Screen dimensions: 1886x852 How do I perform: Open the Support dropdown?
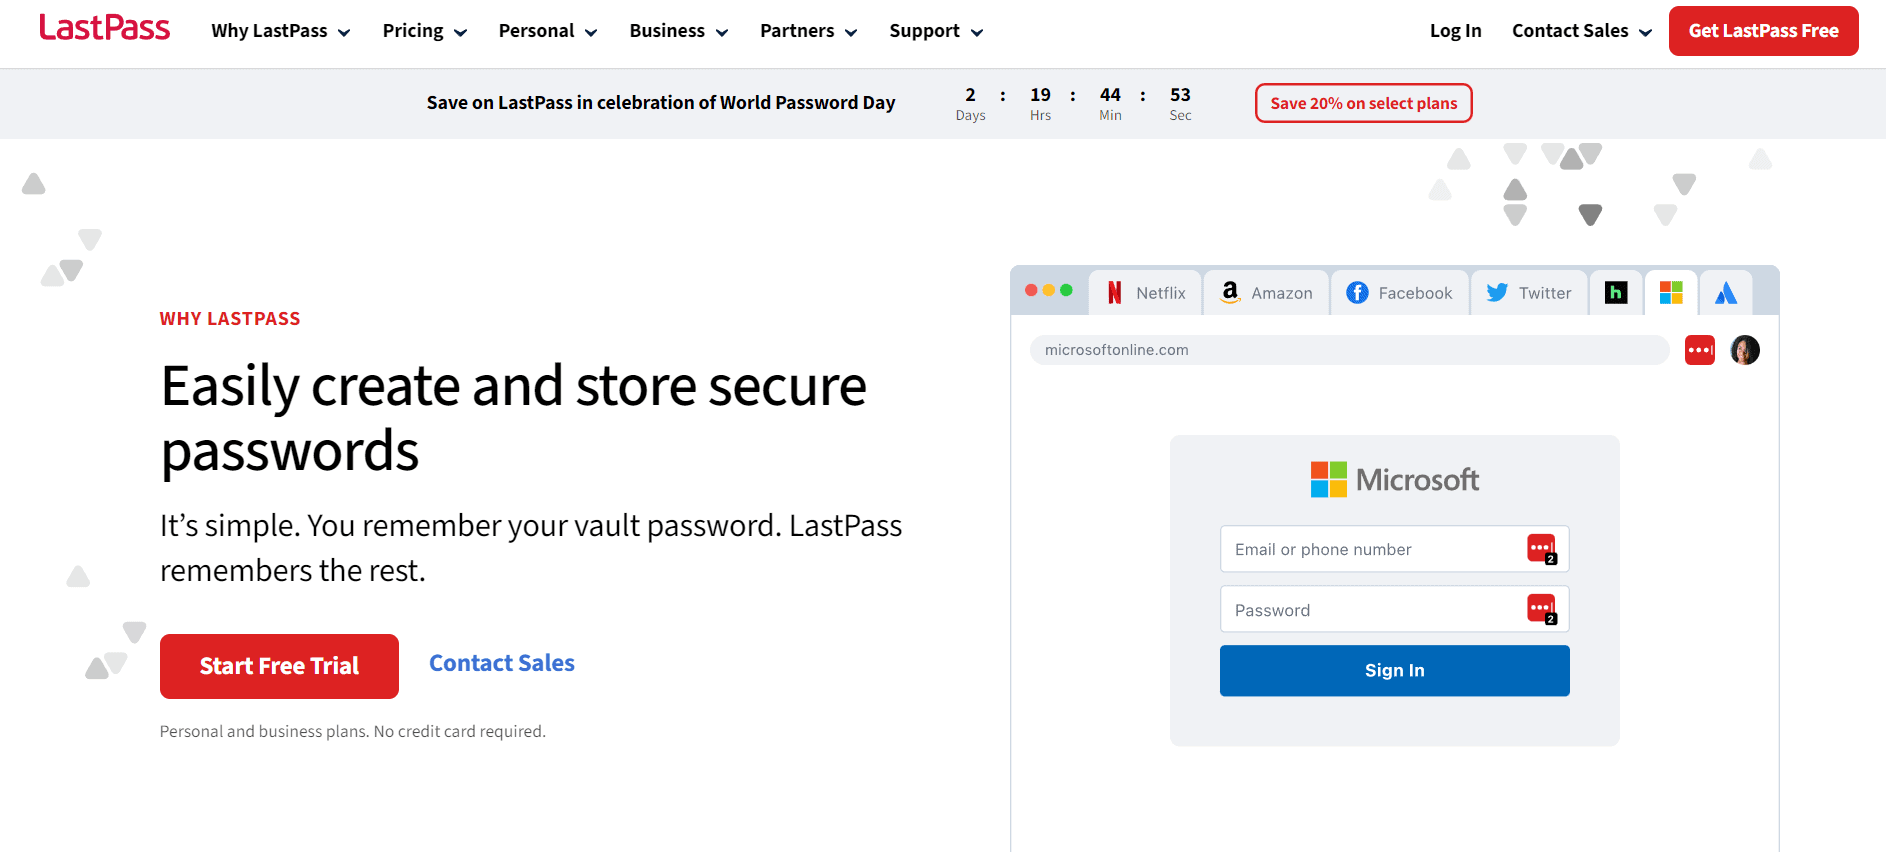pyautogui.click(x=937, y=31)
